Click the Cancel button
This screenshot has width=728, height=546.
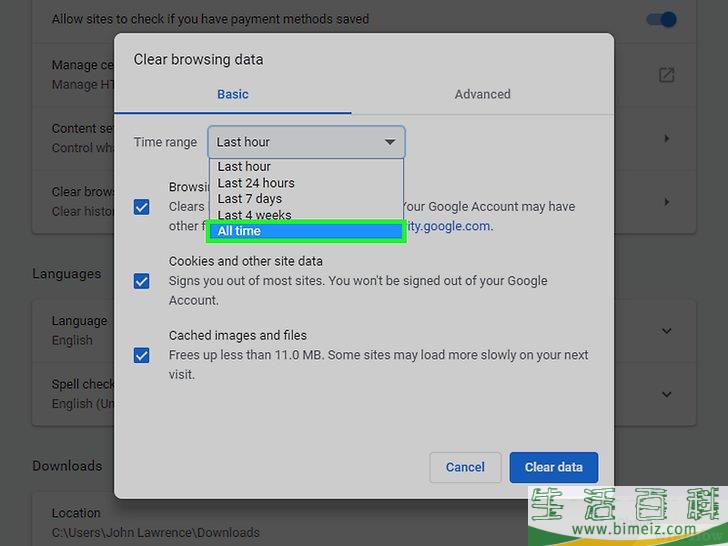pos(465,467)
